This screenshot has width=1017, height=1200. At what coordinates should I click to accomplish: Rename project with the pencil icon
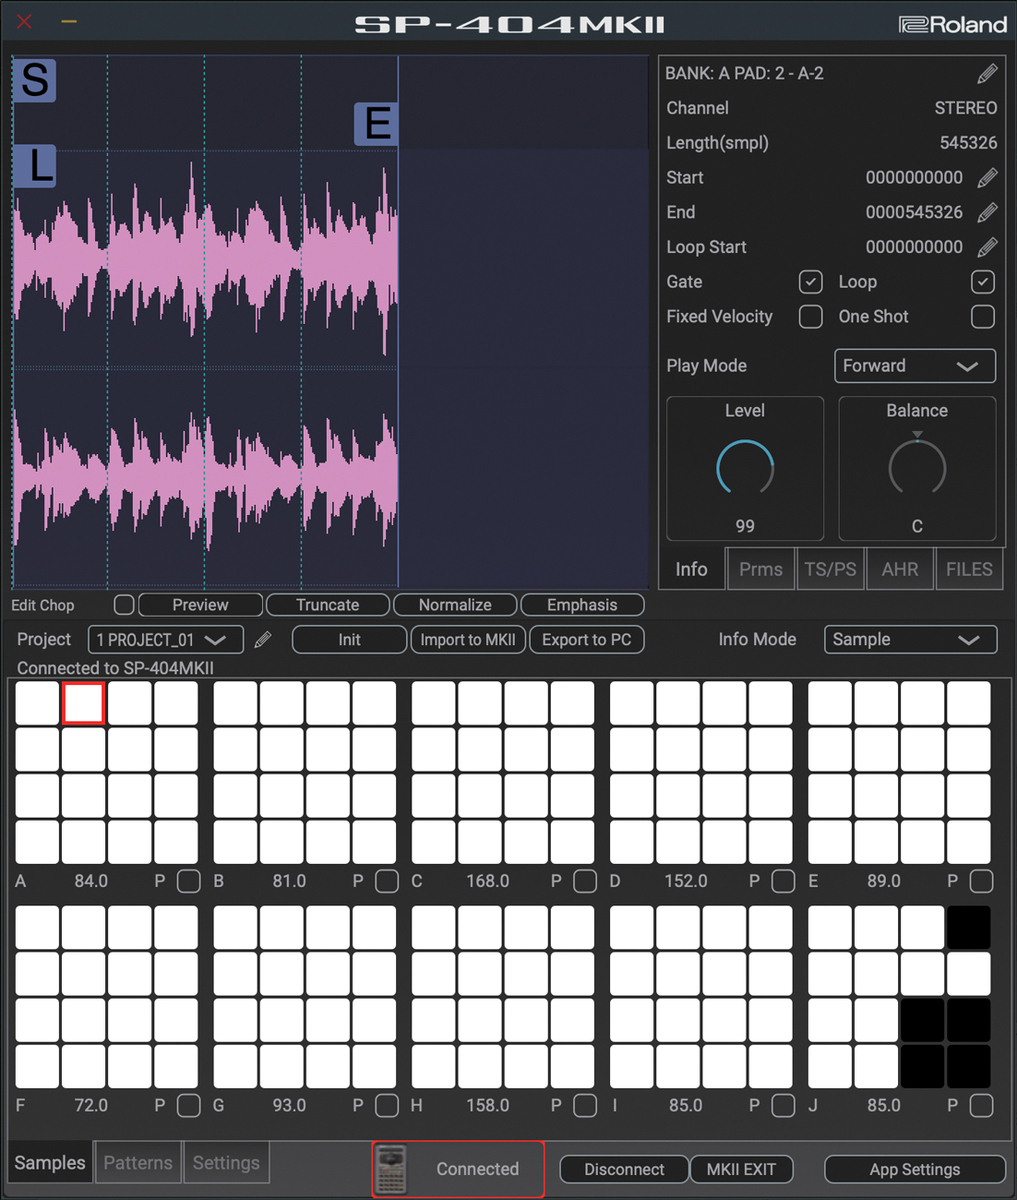pos(263,640)
